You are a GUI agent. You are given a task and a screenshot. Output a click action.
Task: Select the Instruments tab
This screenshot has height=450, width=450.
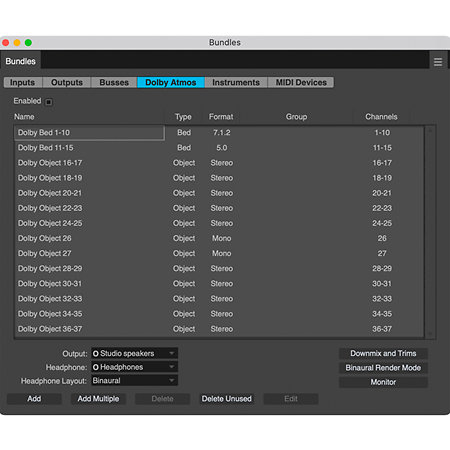tap(236, 82)
